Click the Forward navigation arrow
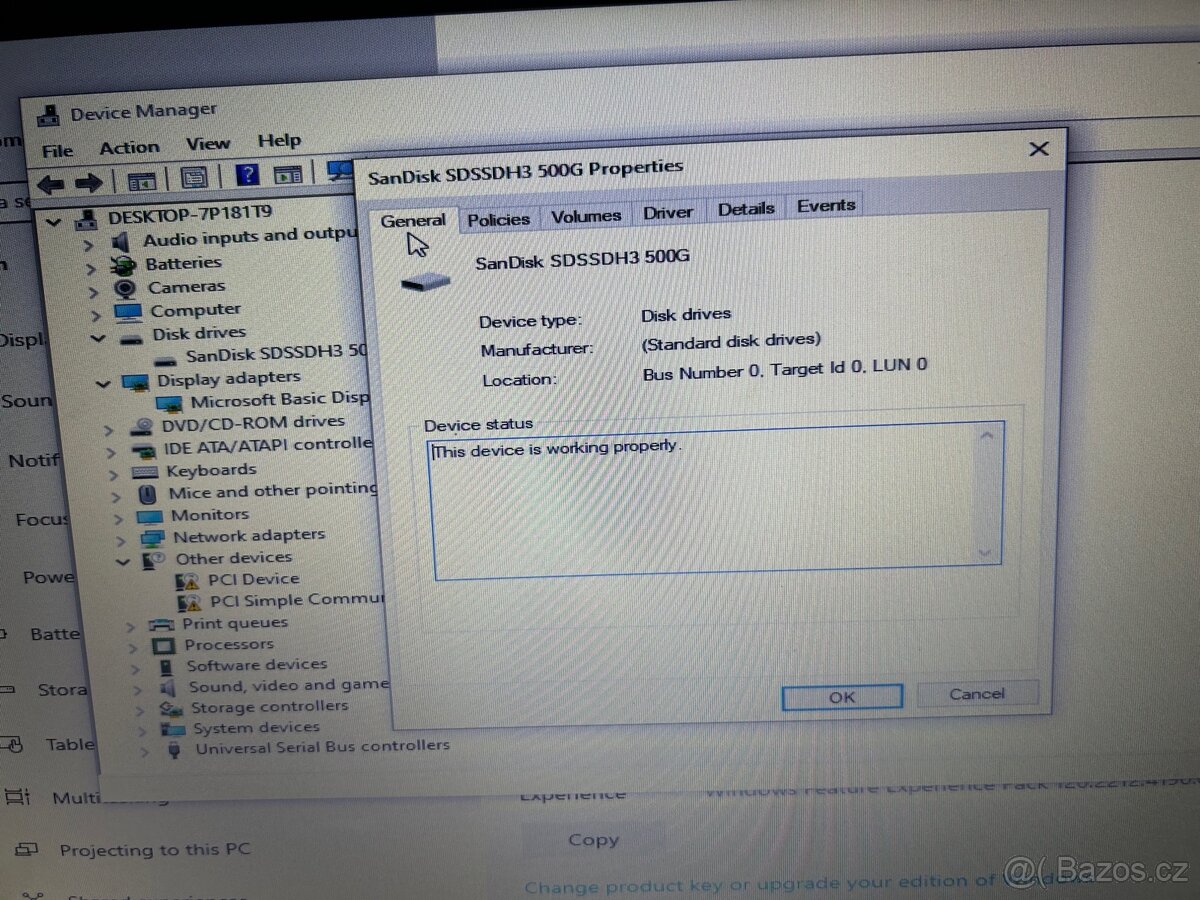 (90, 181)
